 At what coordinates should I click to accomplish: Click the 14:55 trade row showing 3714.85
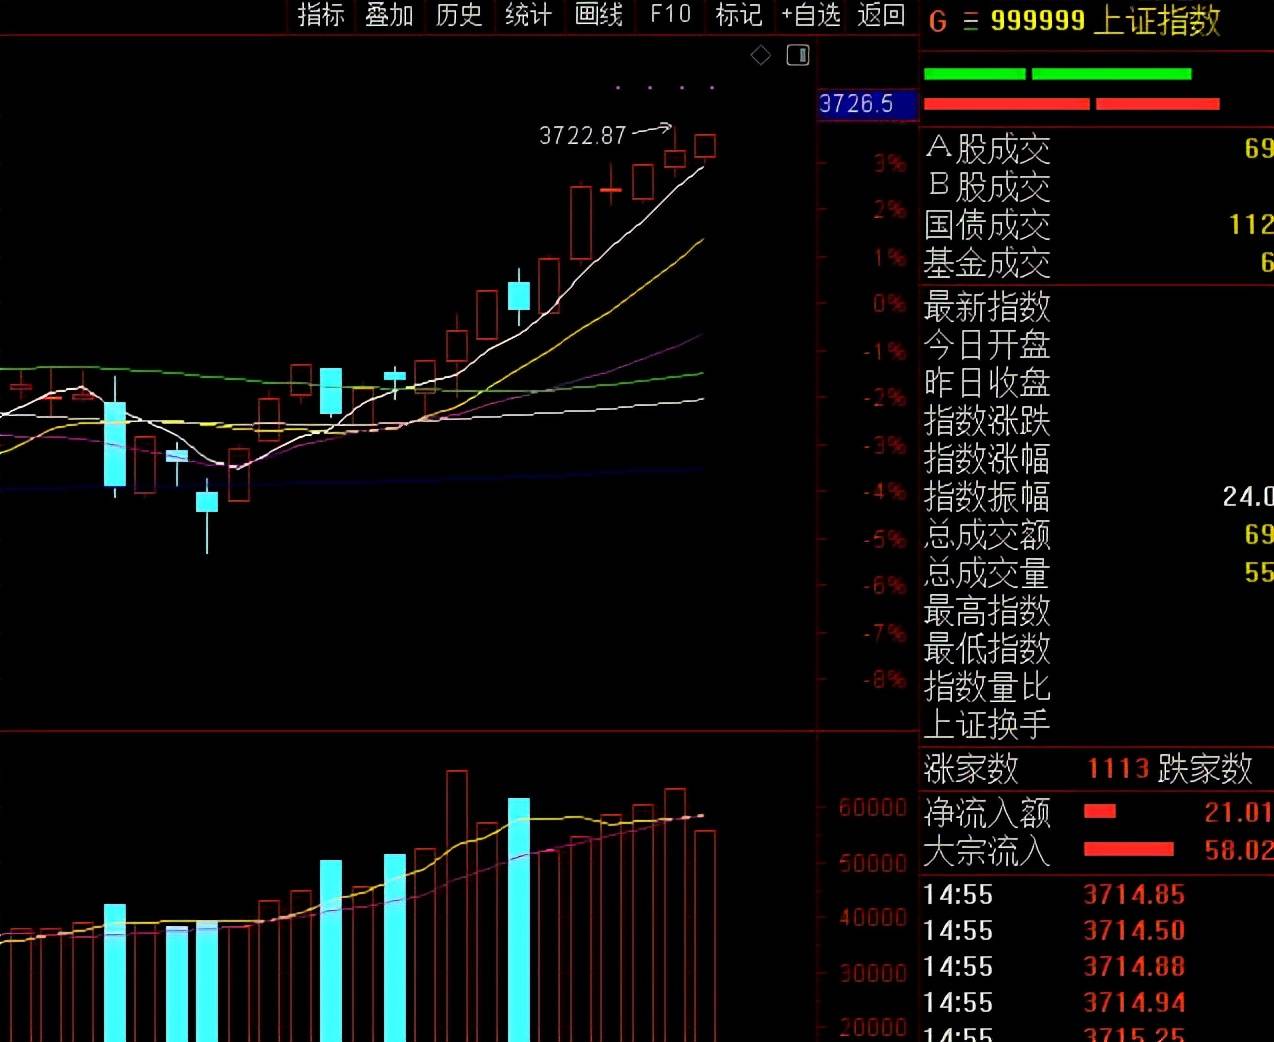(1053, 894)
